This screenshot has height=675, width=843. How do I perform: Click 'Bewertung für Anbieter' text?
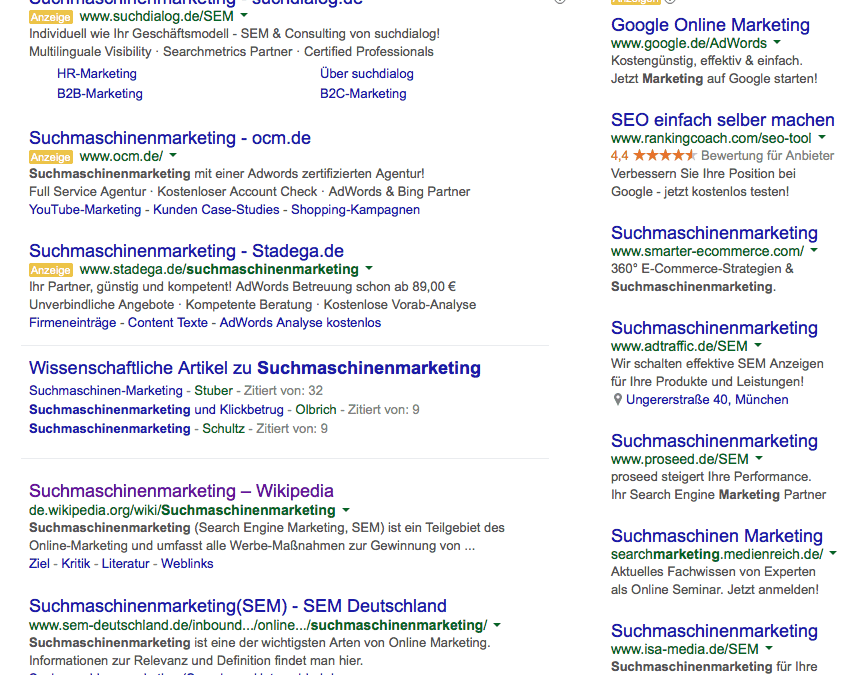point(768,156)
